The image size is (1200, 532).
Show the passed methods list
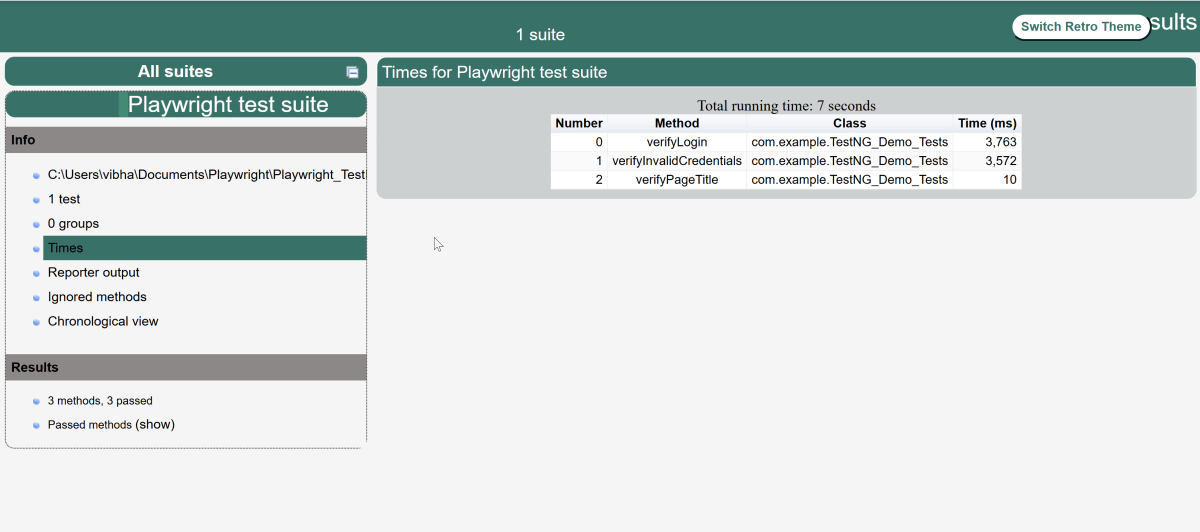click(155, 425)
